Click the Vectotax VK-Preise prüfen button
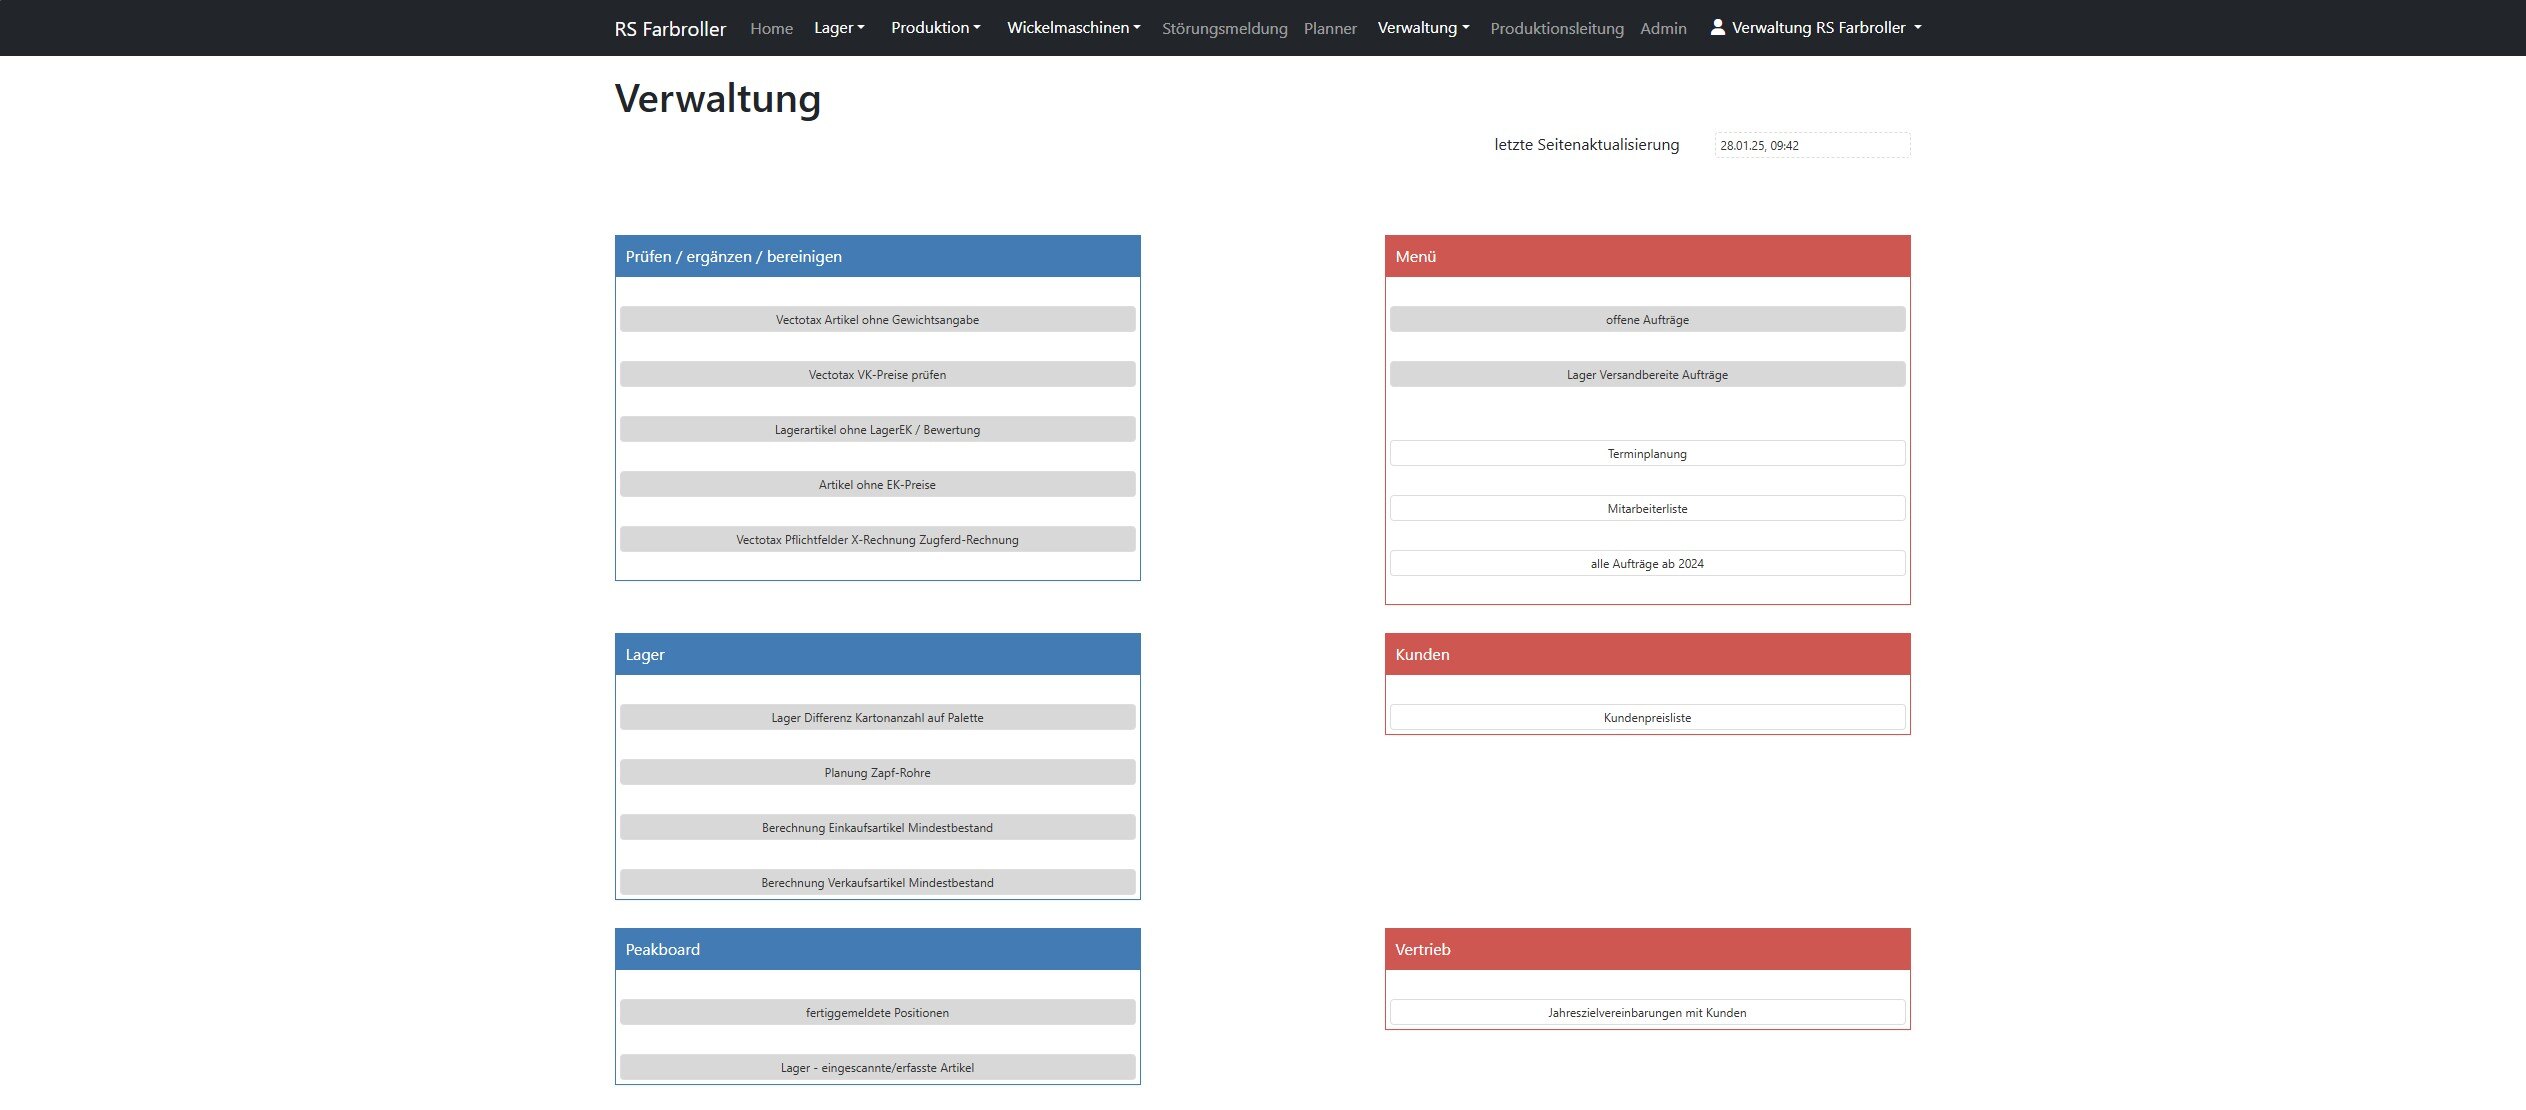Screen dimensions: 2526x1110 point(877,375)
